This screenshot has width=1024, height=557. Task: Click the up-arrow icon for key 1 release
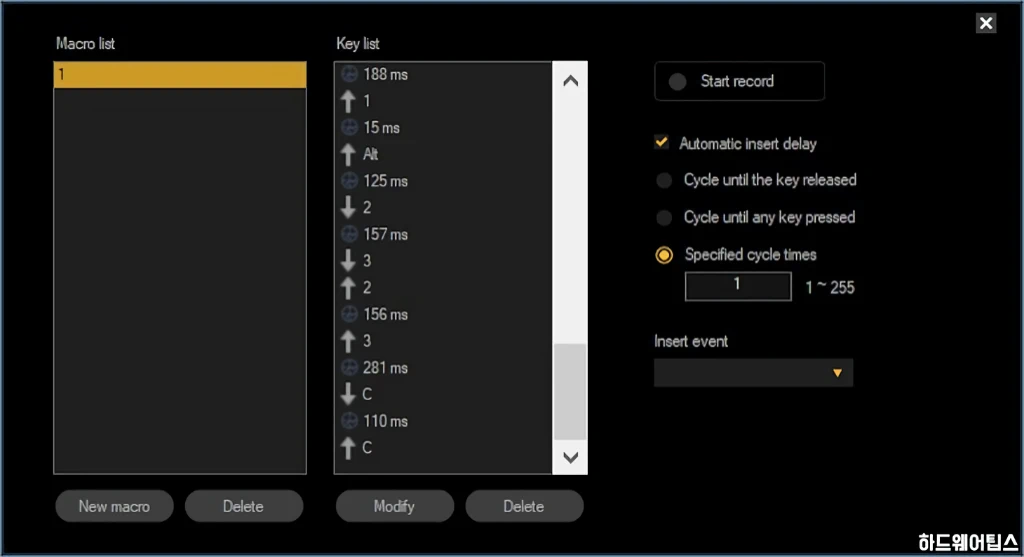tap(348, 101)
